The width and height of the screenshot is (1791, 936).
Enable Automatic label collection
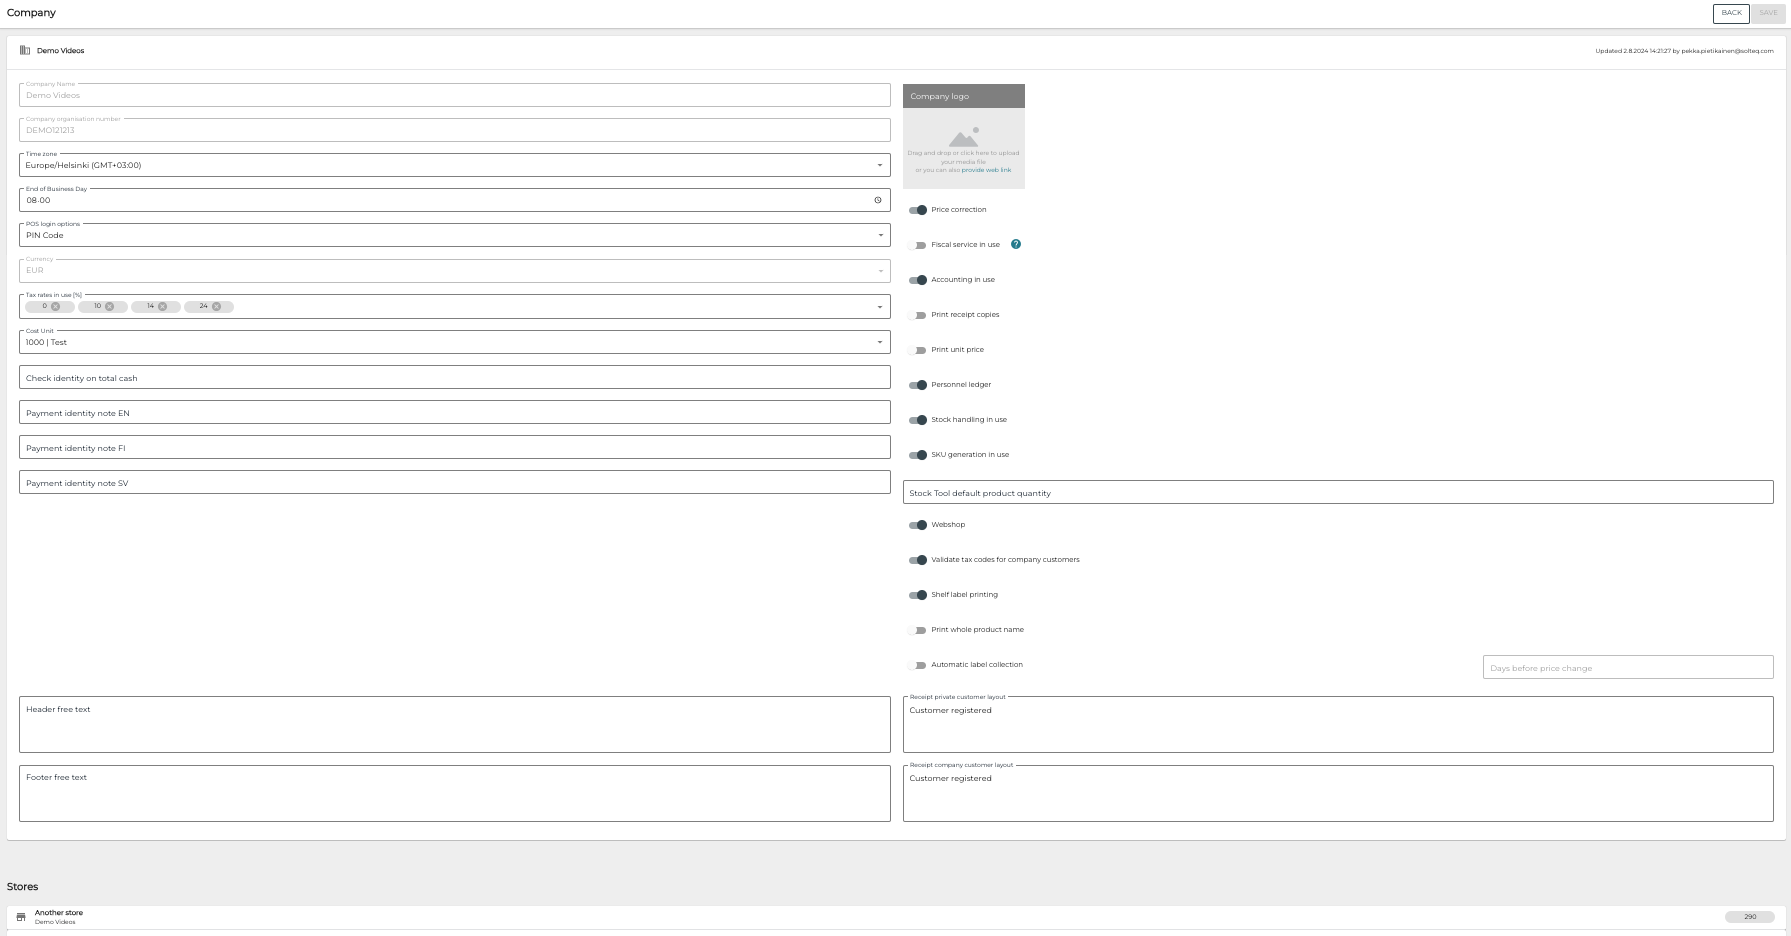coord(918,665)
